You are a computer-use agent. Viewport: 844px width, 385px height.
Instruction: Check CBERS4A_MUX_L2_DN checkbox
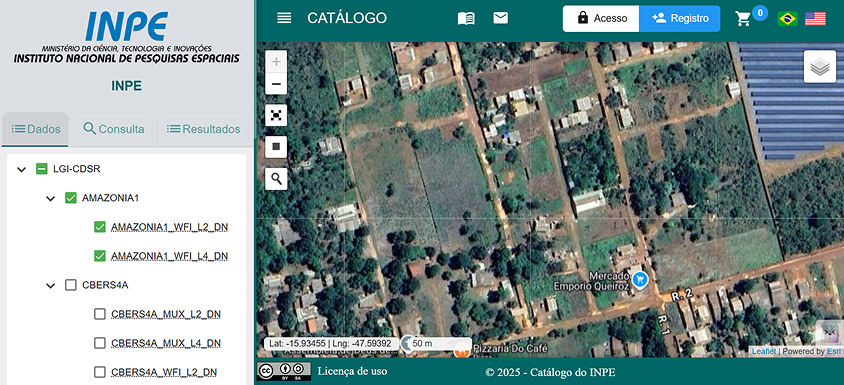tap(100, 314)
